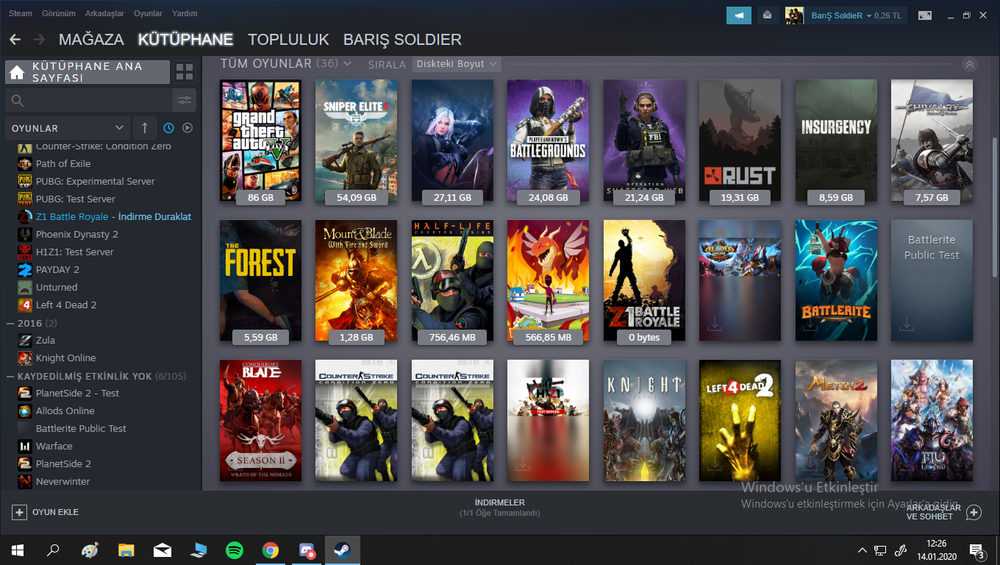1000x565 pixels.
Task: Open the Barış SoldieR account dropdown
Action: [857, 15]
